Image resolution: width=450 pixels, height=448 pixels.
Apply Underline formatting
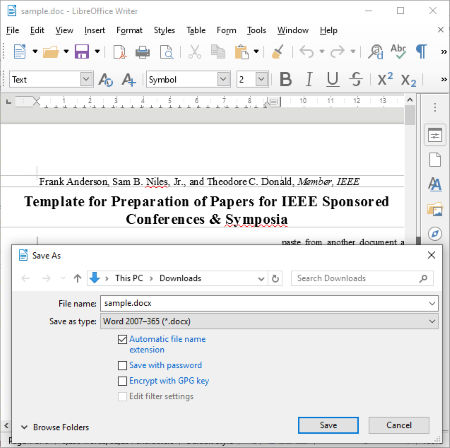[x=332, y=79]
